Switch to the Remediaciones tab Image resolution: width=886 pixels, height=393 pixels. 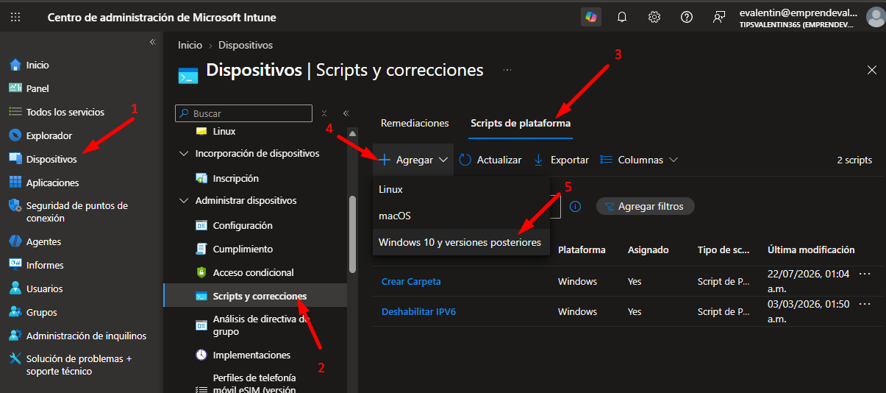(415, 123)
